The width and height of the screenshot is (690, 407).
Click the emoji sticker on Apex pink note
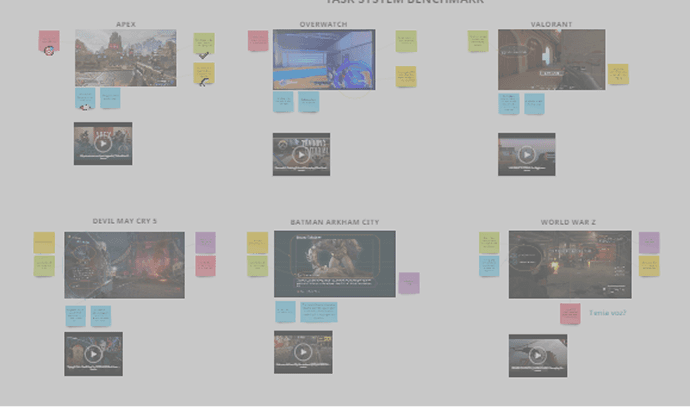tap(49, 51)
